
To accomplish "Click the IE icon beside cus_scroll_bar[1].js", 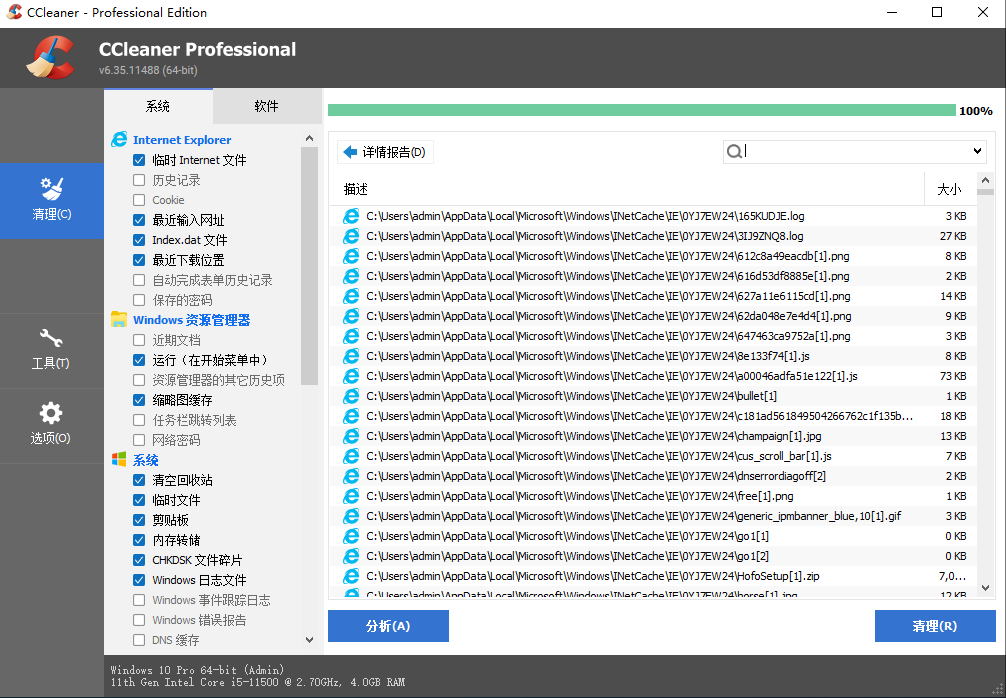I will coord(351,456).
